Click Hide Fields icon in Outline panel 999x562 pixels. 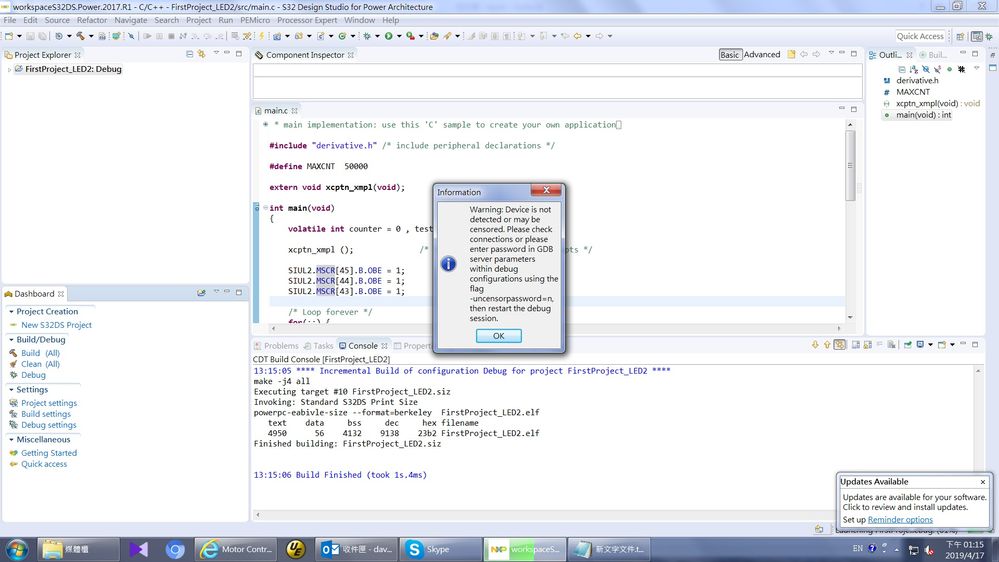pyautogui.click(x=926, y=69)
